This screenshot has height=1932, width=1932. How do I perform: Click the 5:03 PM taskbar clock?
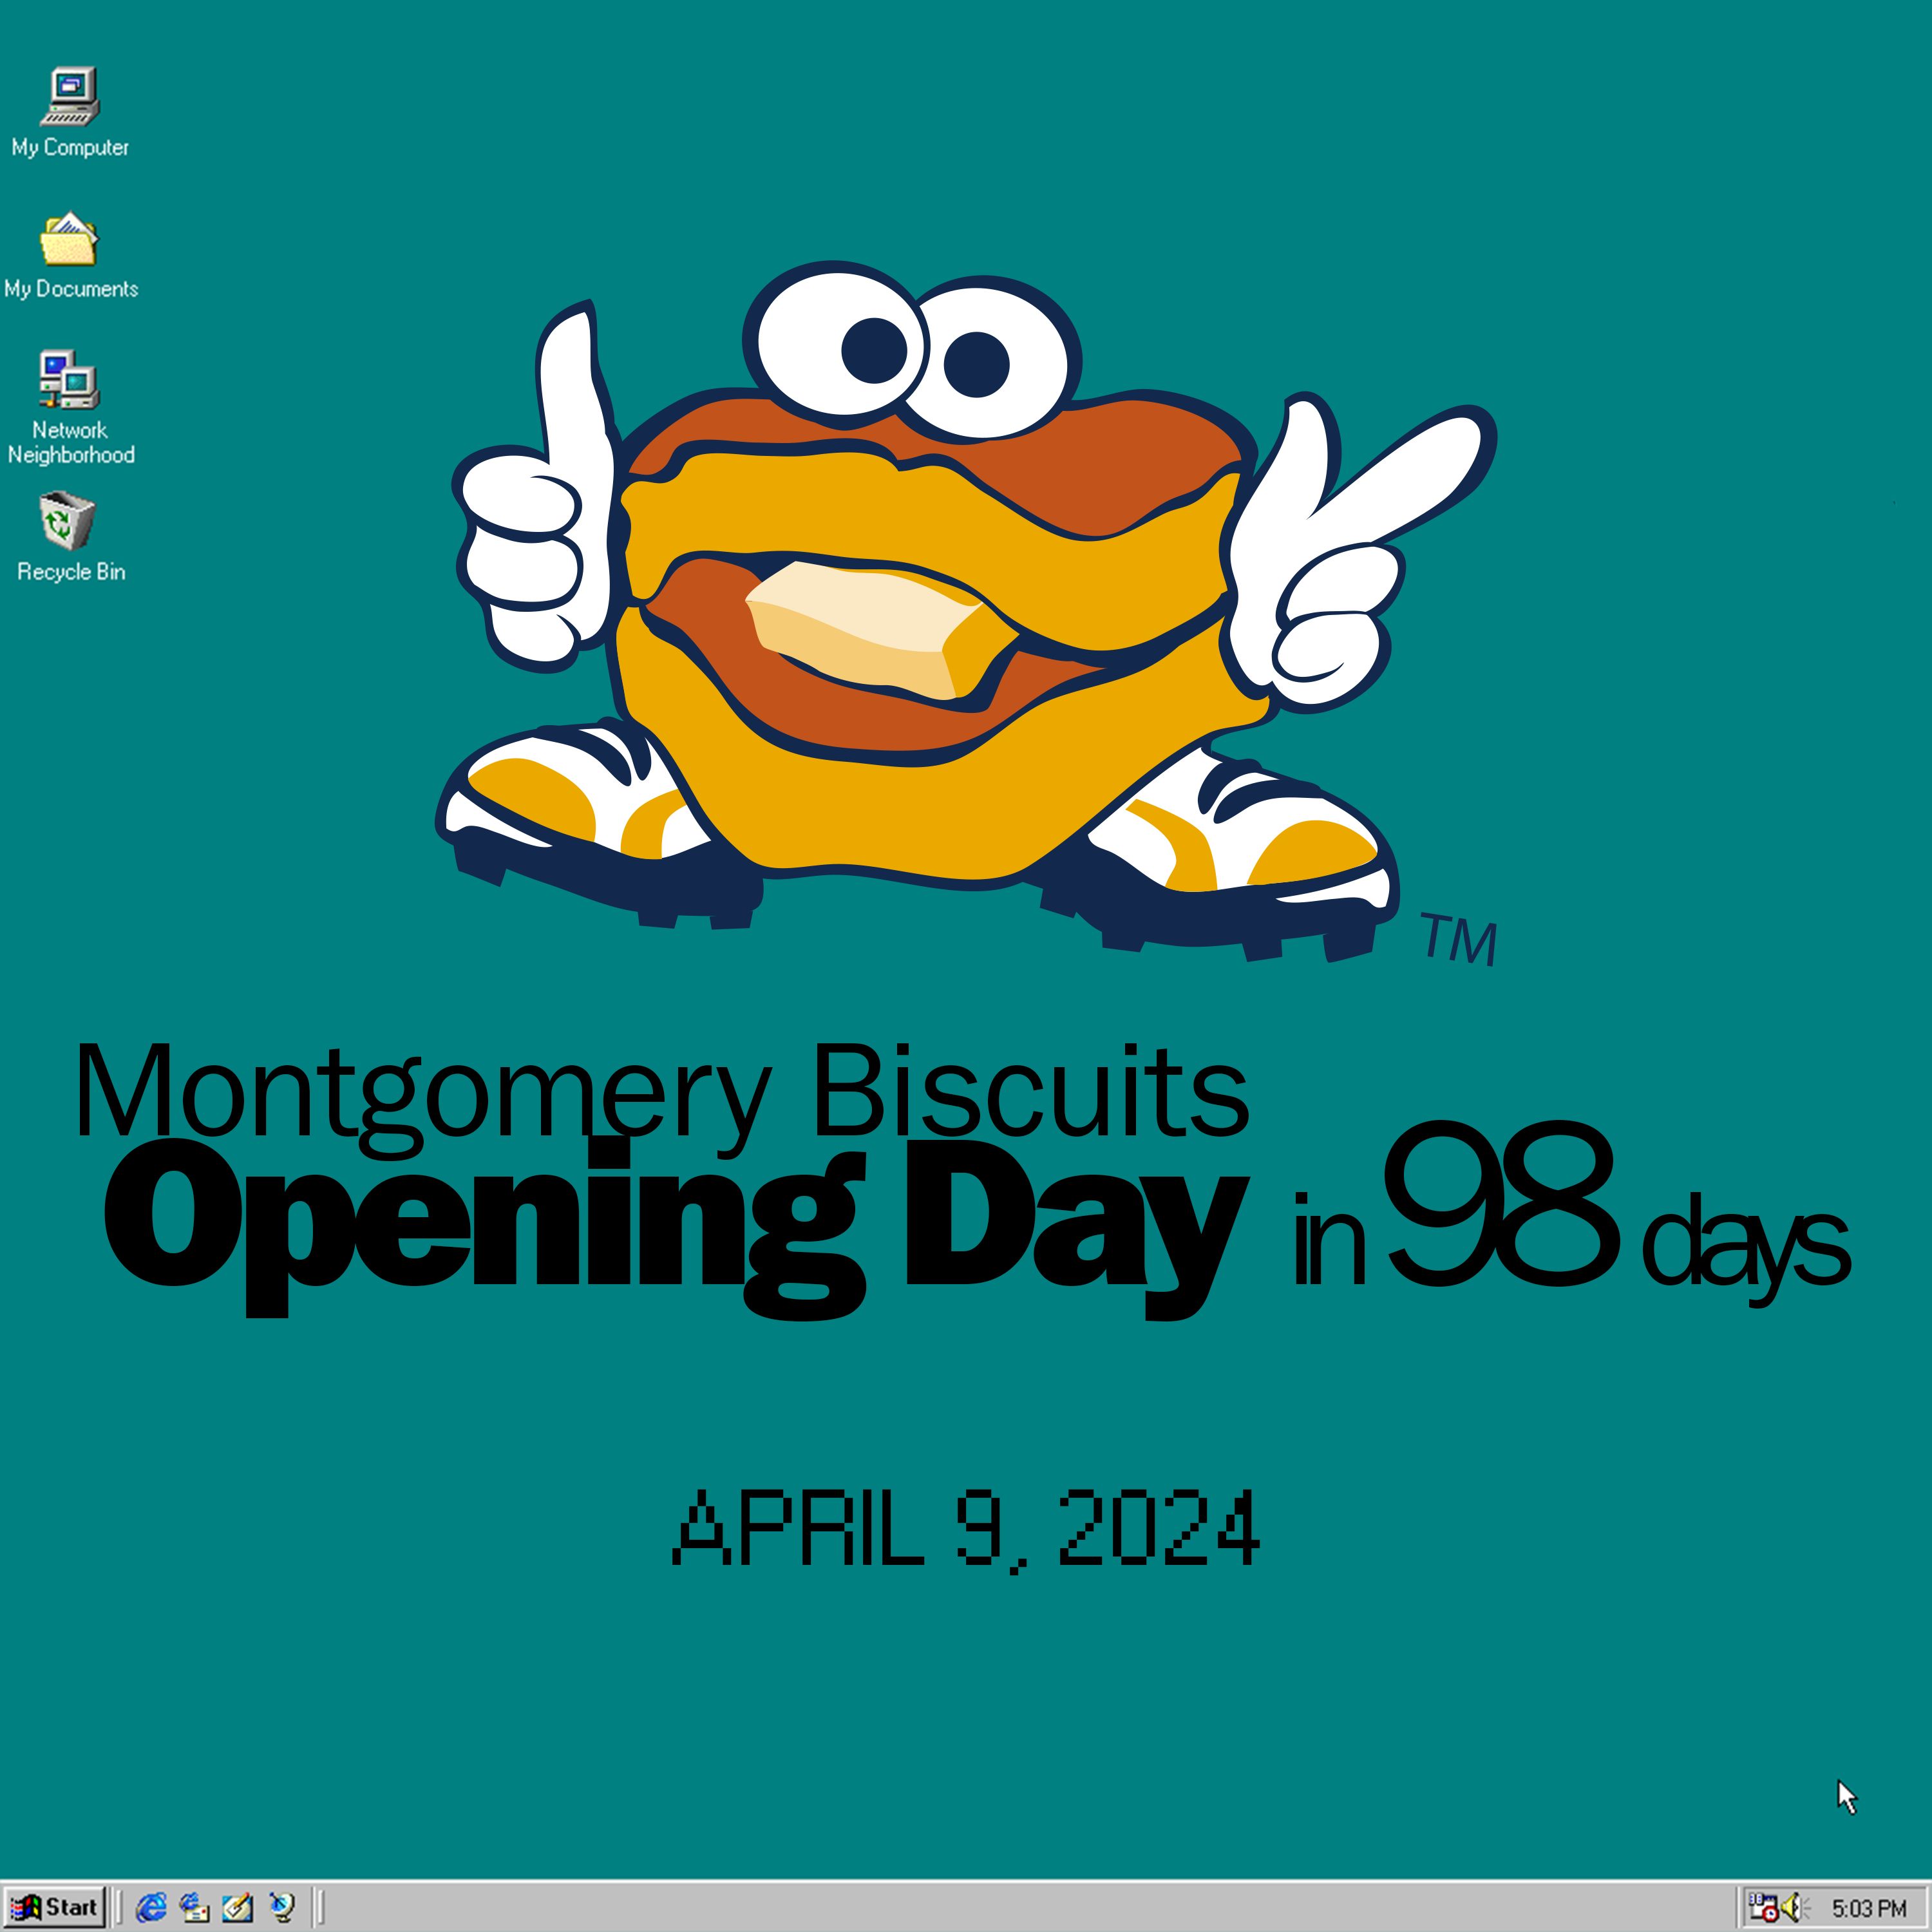pos(1869,1908)
